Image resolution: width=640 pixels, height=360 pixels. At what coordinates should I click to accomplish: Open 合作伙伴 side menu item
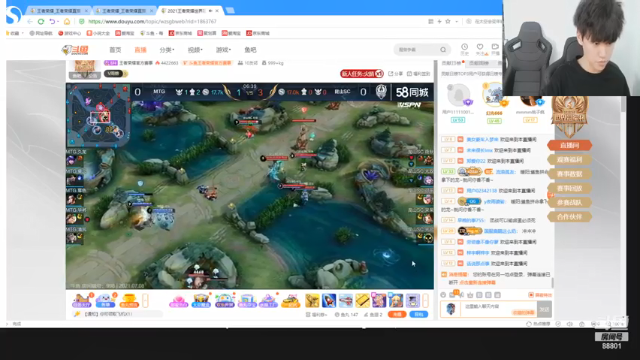click(x=569, y=216)
